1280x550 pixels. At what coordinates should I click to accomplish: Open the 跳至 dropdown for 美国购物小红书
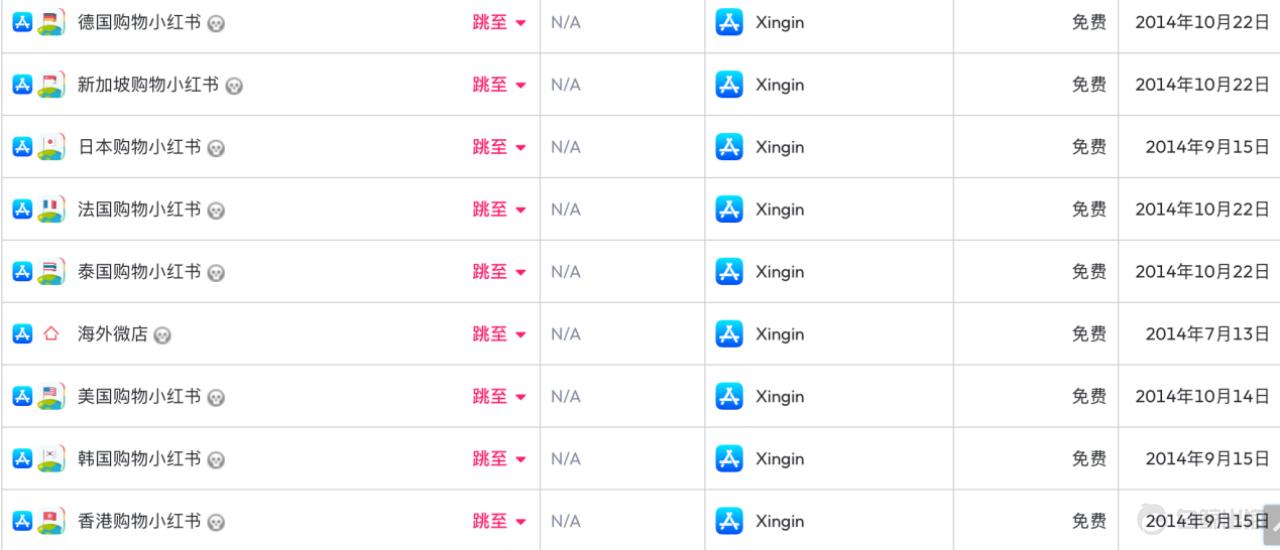[x=499, y=397]
